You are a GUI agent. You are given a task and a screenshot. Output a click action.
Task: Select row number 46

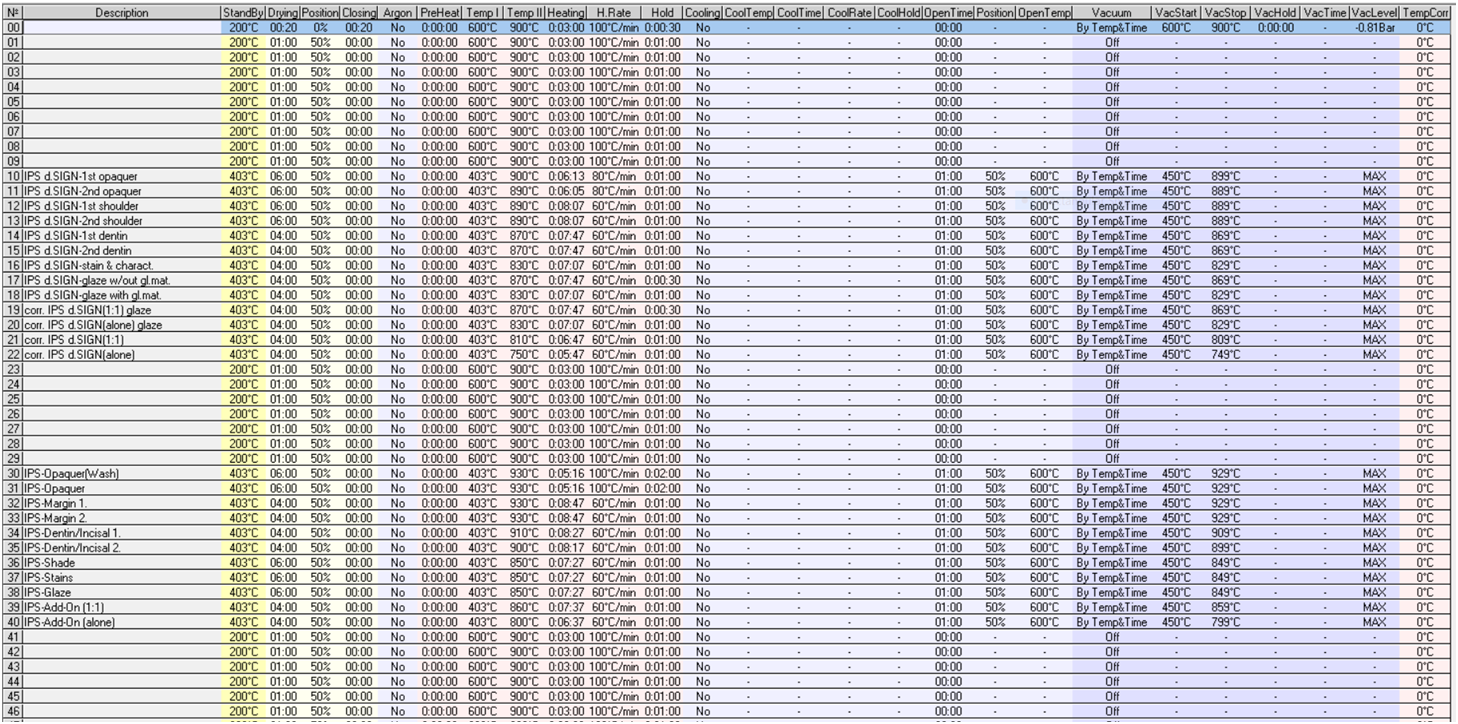click(x=13, y=710)
